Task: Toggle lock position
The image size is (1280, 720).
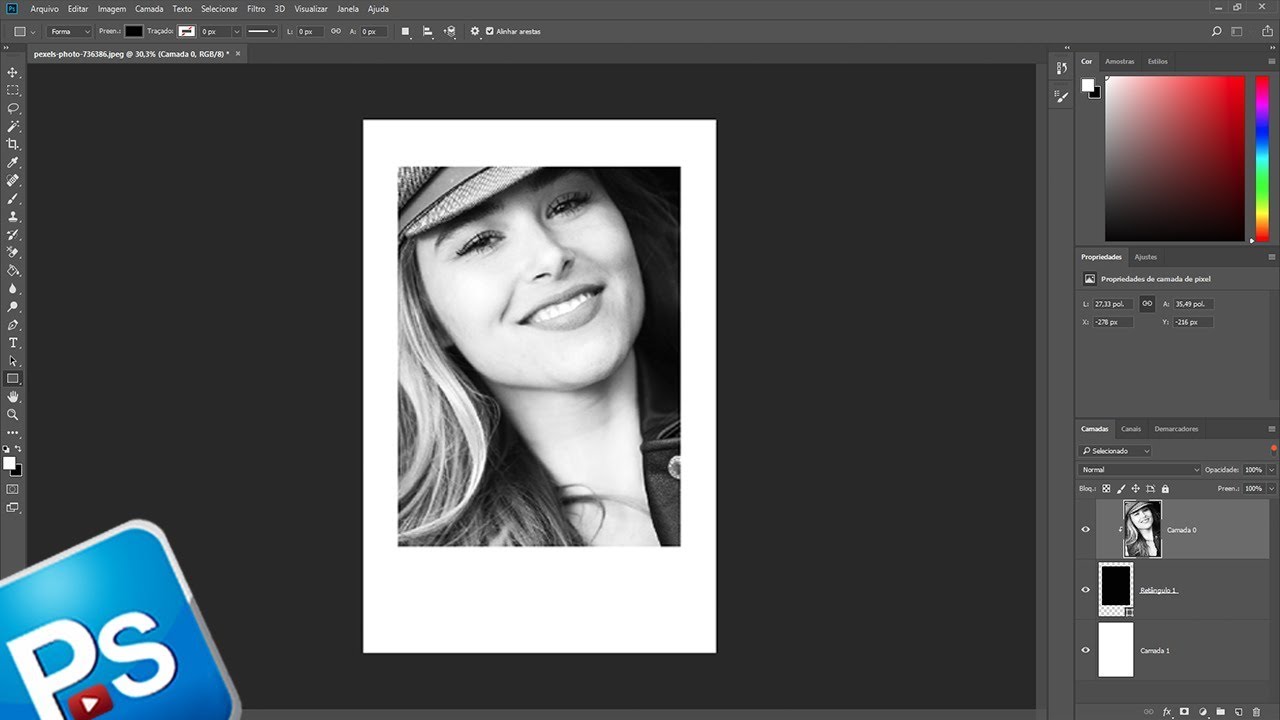Action: point(1135,489)
